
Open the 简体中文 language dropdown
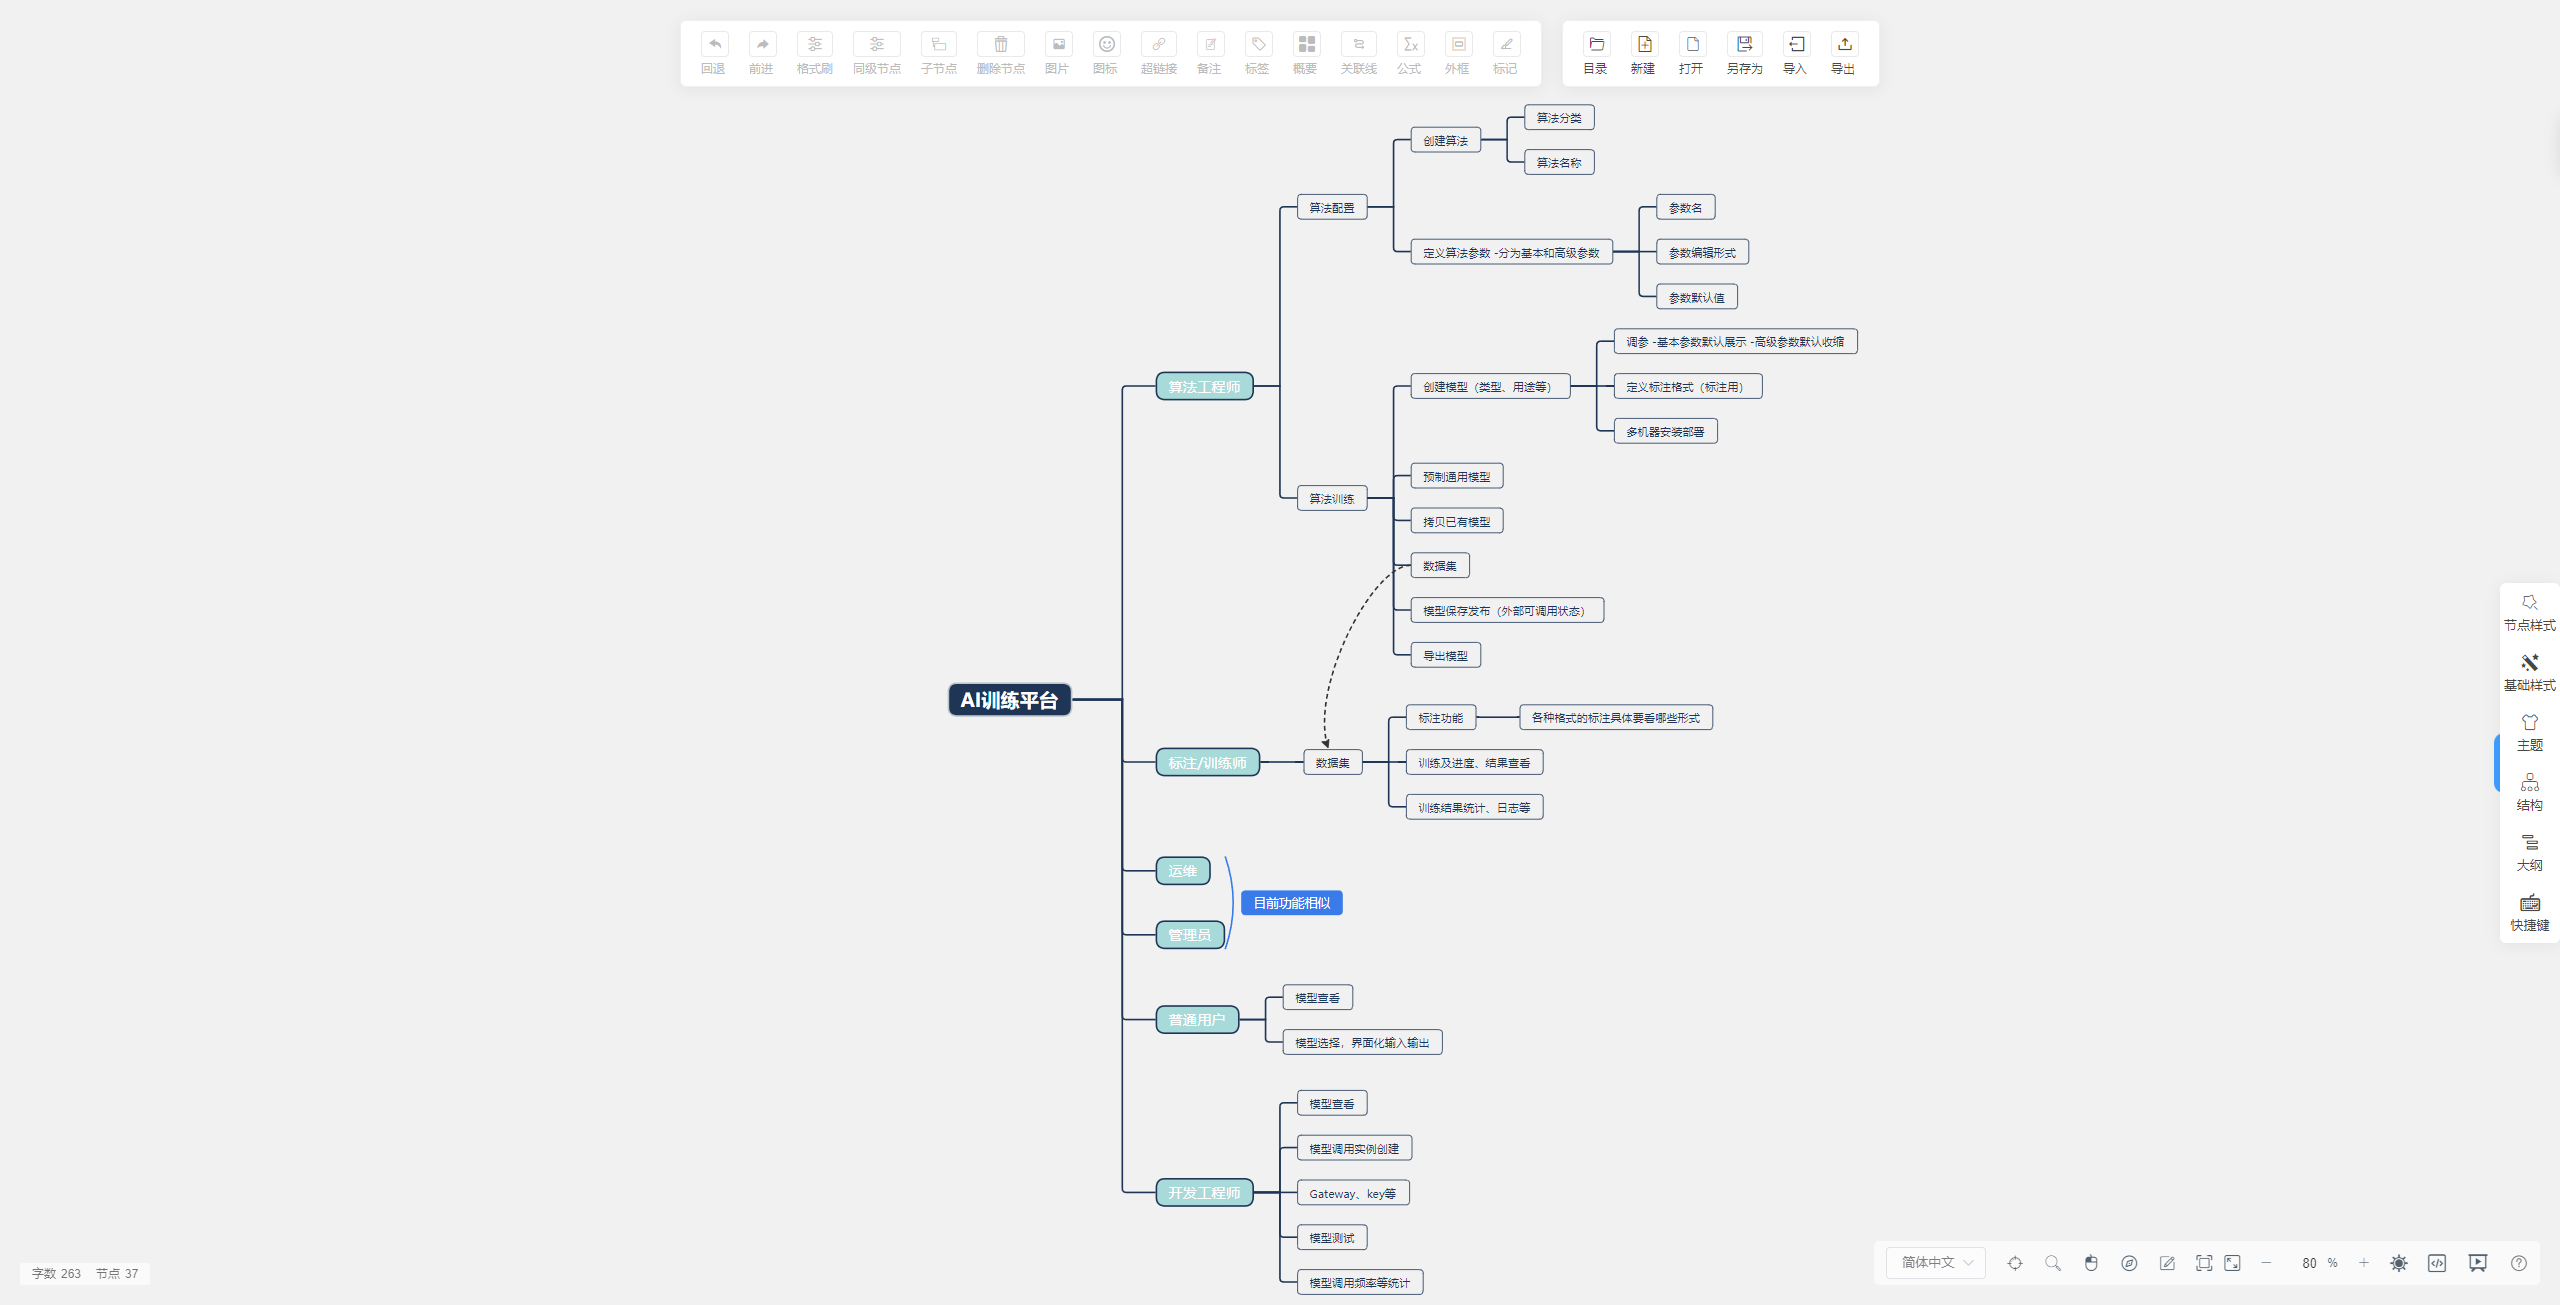coord(1936,1263)
